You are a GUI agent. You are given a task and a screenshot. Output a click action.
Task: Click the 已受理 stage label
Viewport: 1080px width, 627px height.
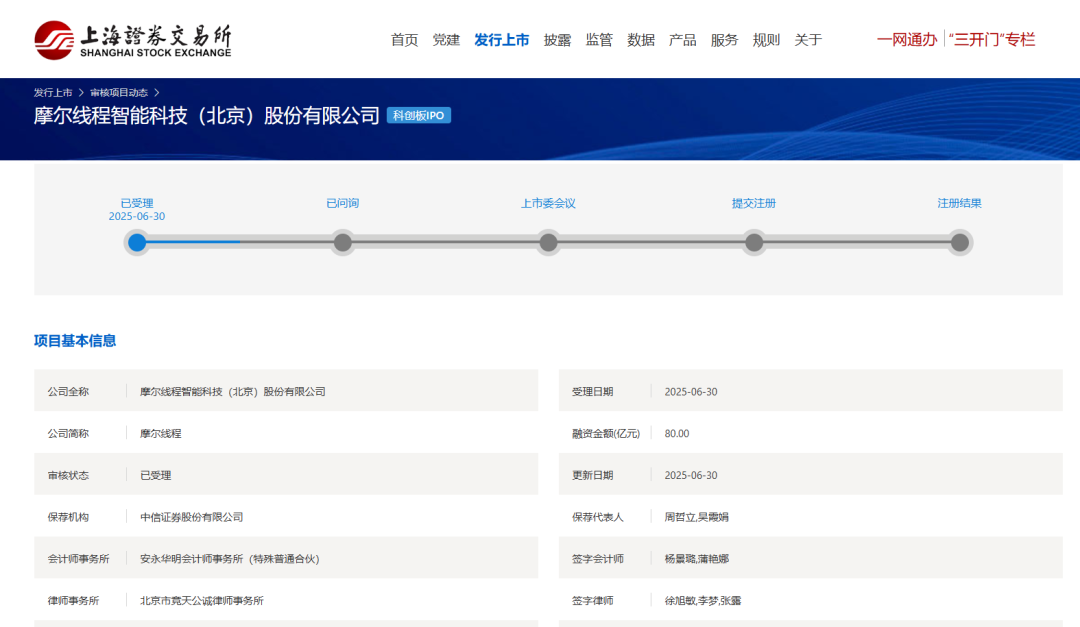pyautogui.click(x=137, y=203)
